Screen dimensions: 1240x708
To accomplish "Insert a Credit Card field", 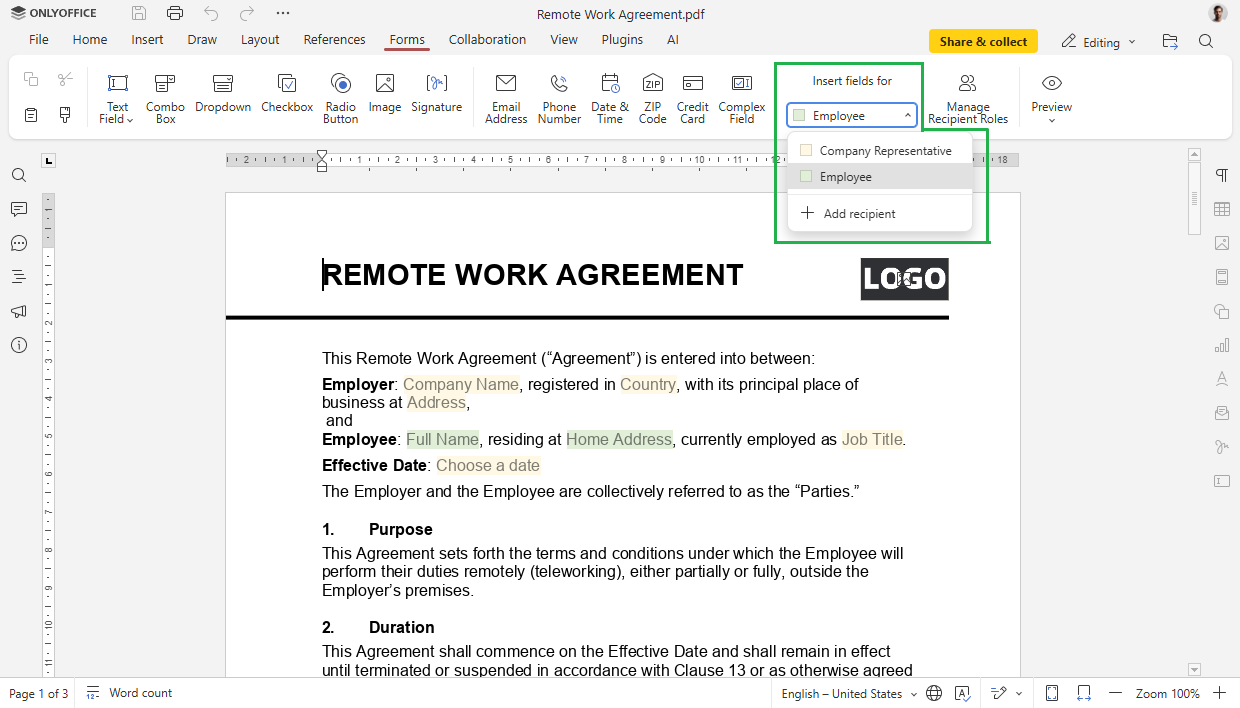I will tap(692, 95).
